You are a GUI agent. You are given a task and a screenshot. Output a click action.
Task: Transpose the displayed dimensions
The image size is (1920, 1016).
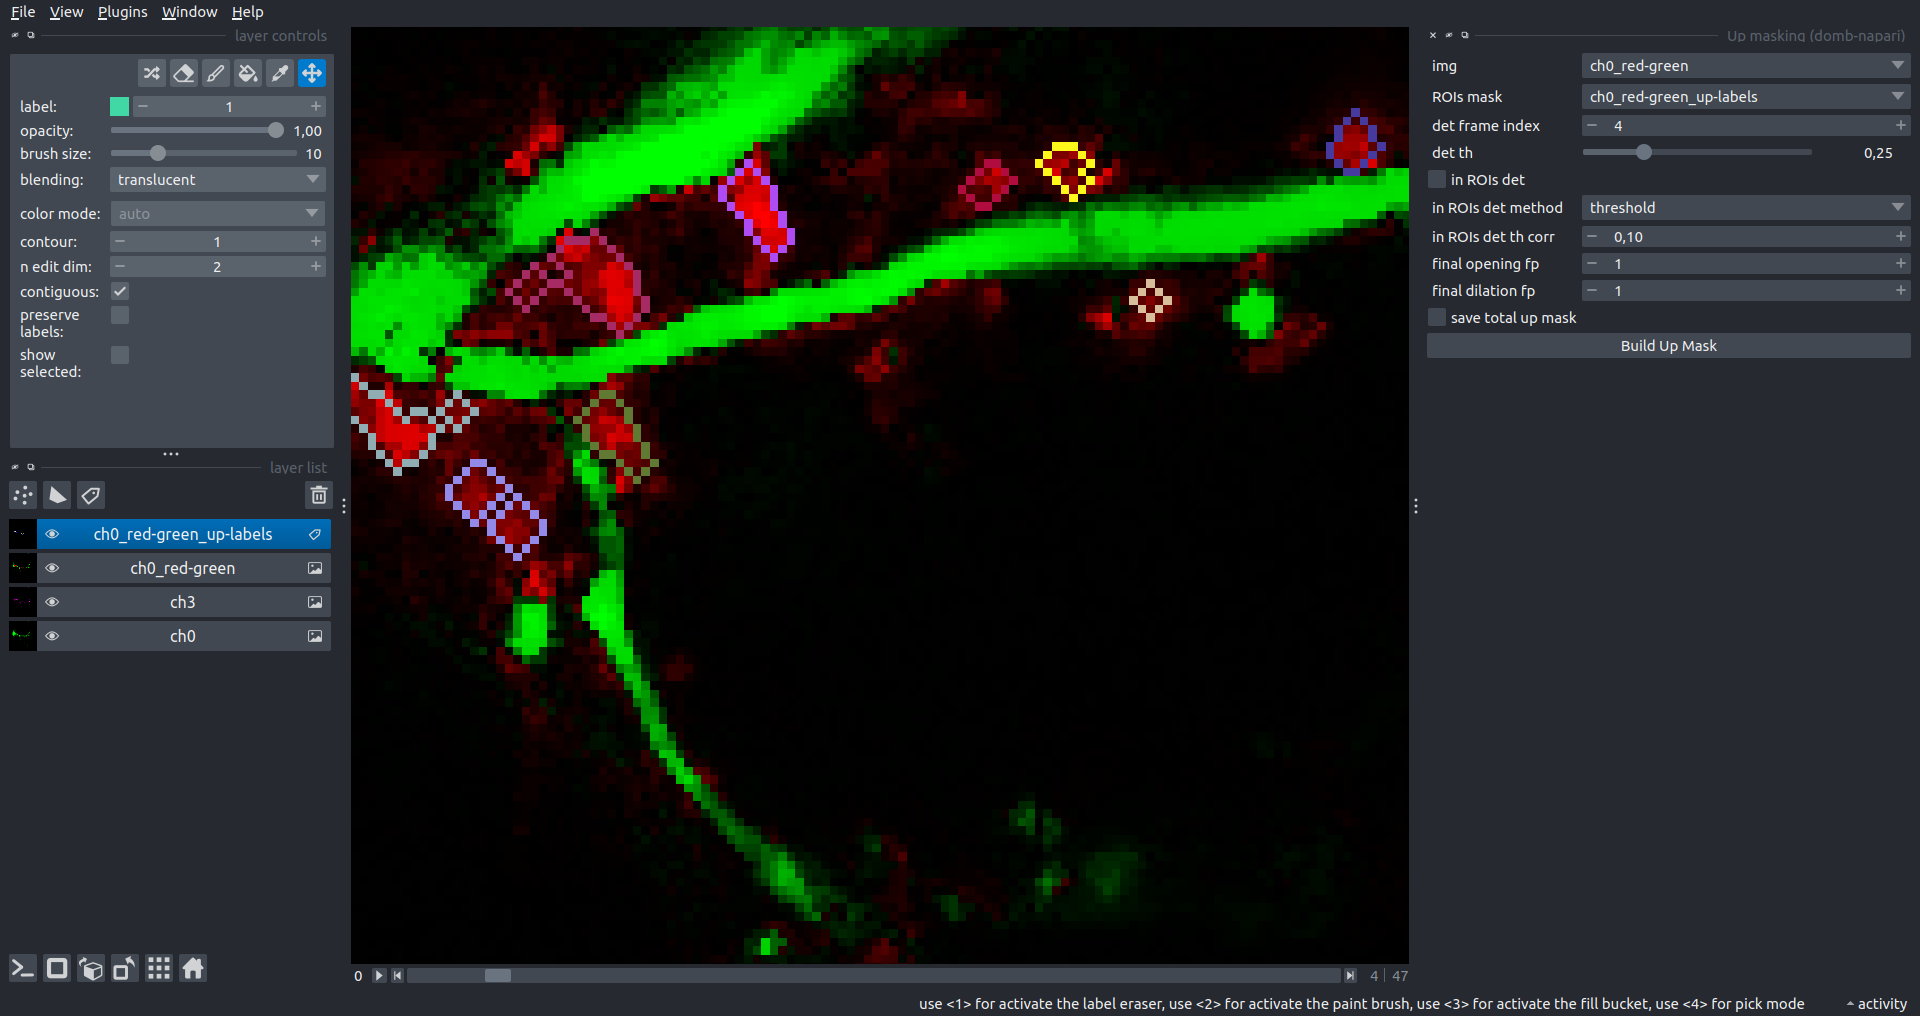point(125,968)
